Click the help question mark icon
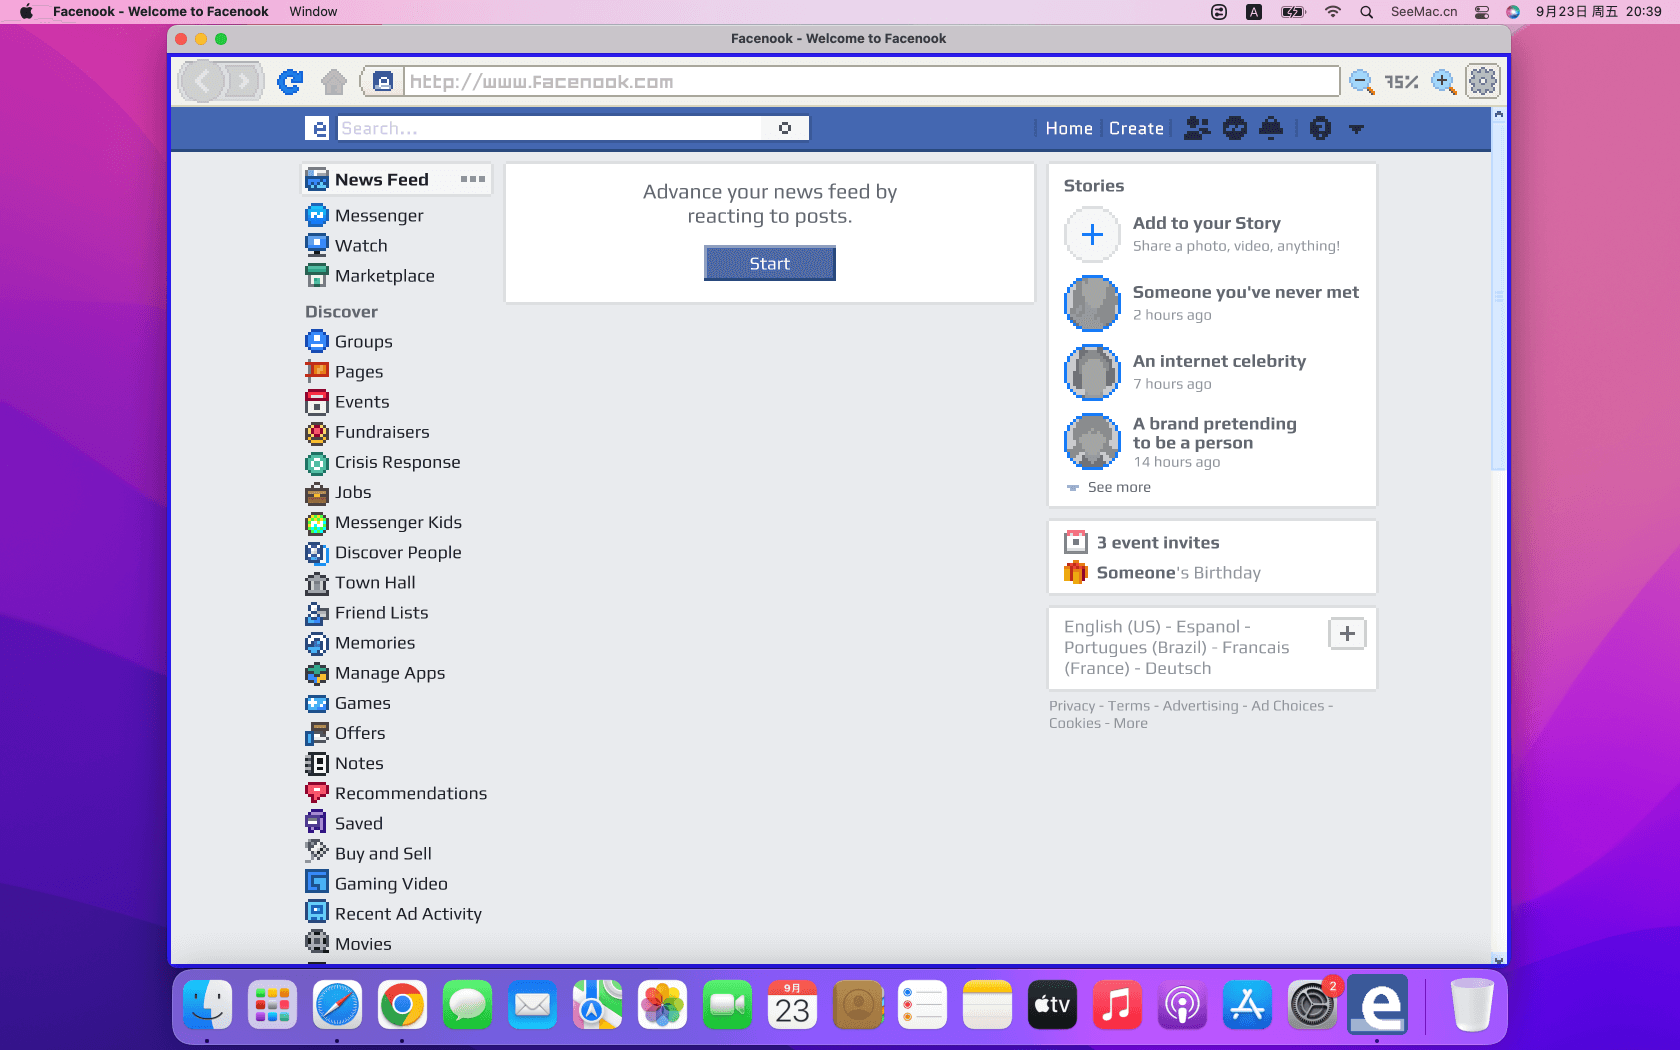This screenshot has width=1680, height=1050. tap(1320, 128)
